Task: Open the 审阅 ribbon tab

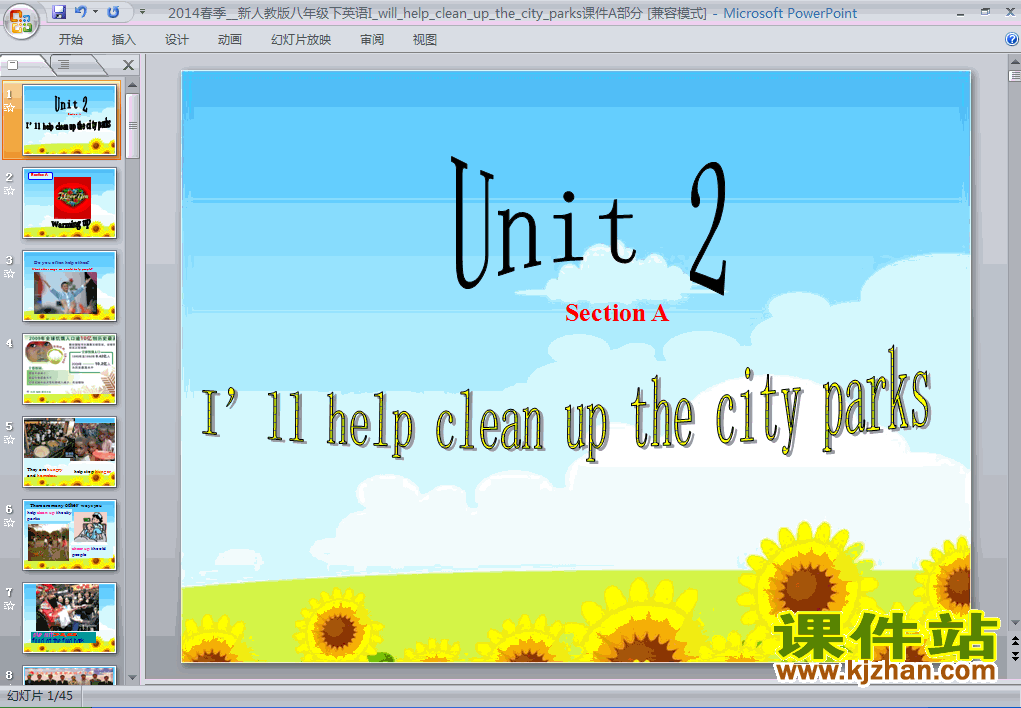Action: pos(372,40)
